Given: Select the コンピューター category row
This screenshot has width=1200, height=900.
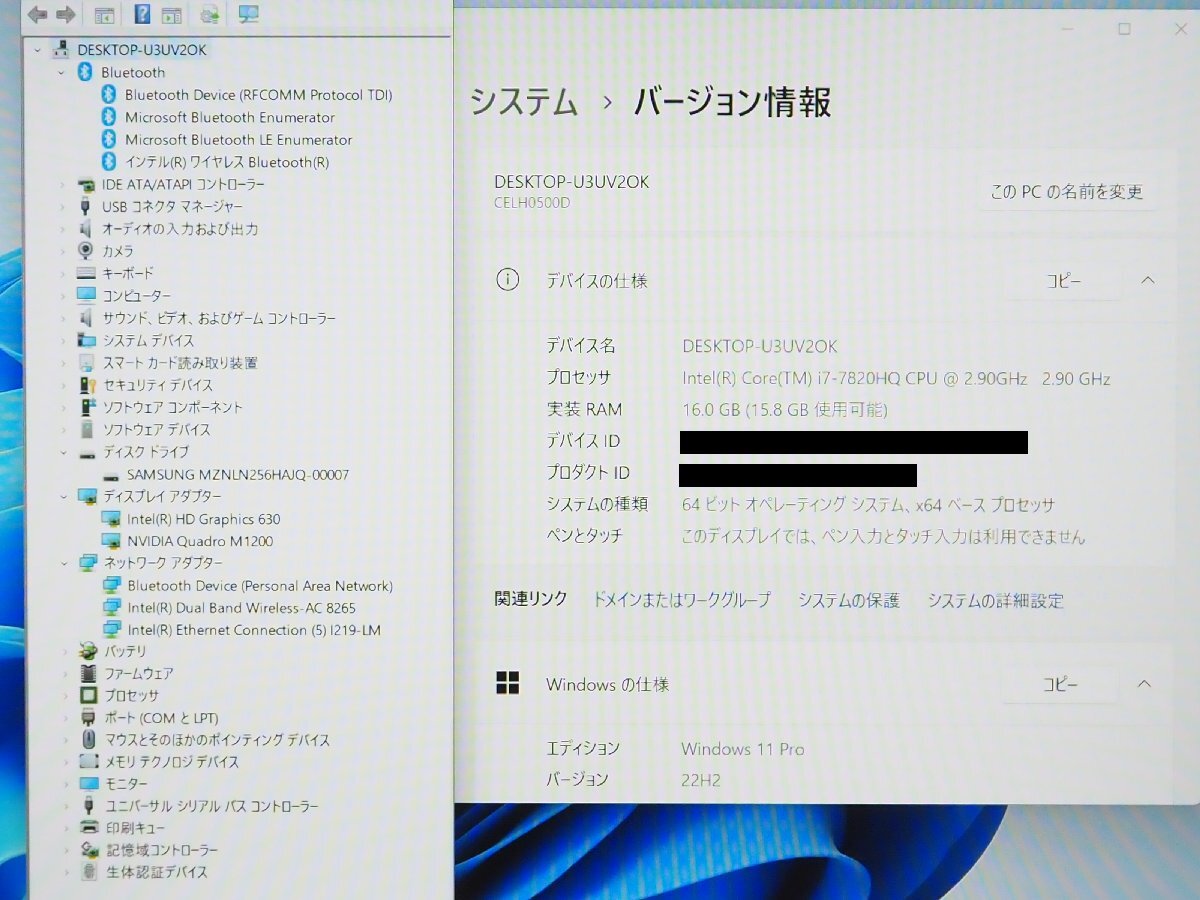Looking at the screenshot, I should coord(136,296).
